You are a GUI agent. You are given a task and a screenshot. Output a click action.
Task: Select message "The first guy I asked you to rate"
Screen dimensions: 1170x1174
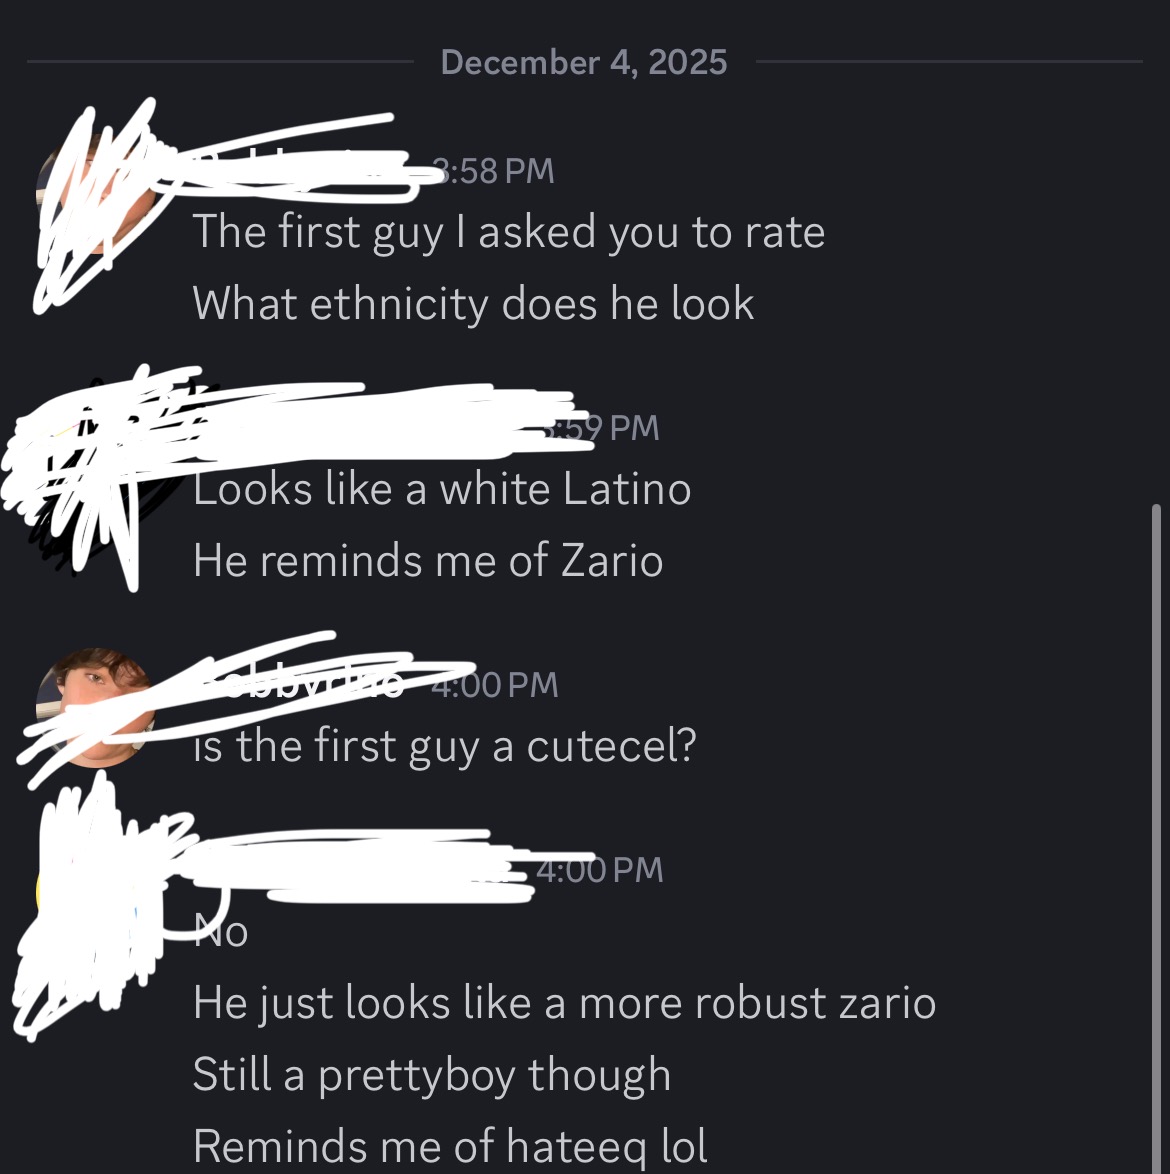pos(508,232)
